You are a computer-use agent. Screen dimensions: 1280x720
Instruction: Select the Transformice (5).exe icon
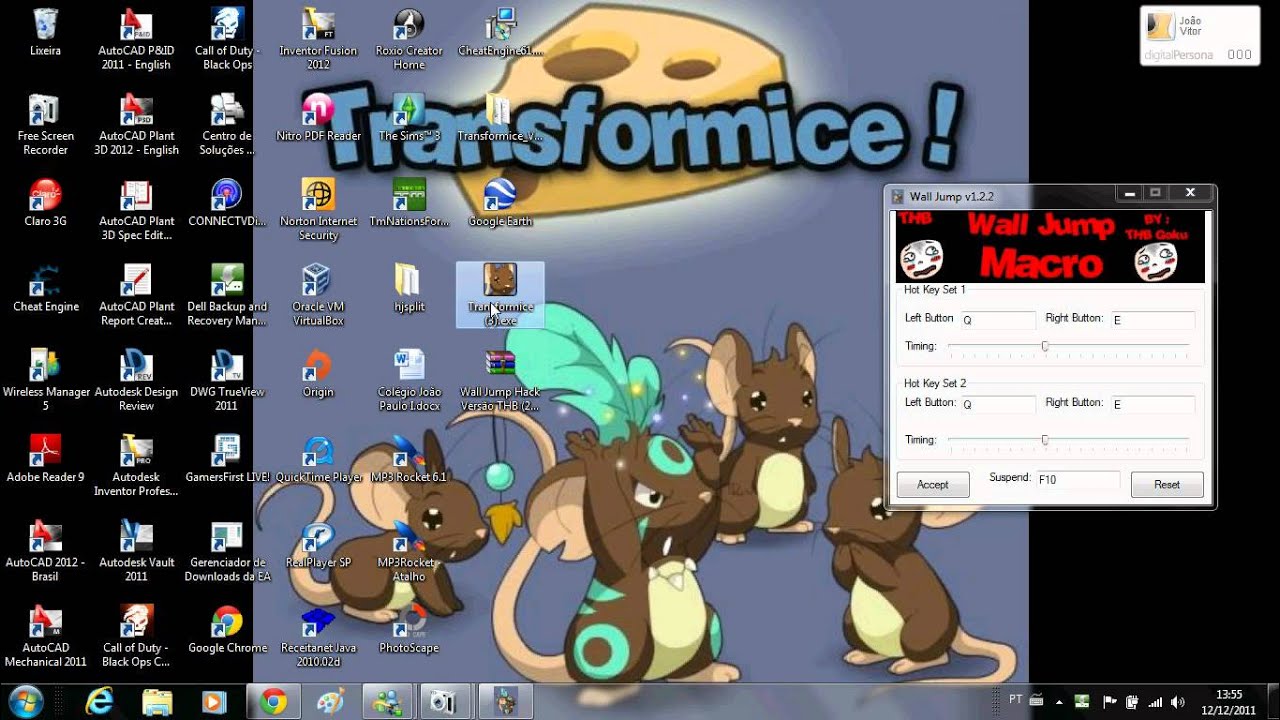(500, 296)
